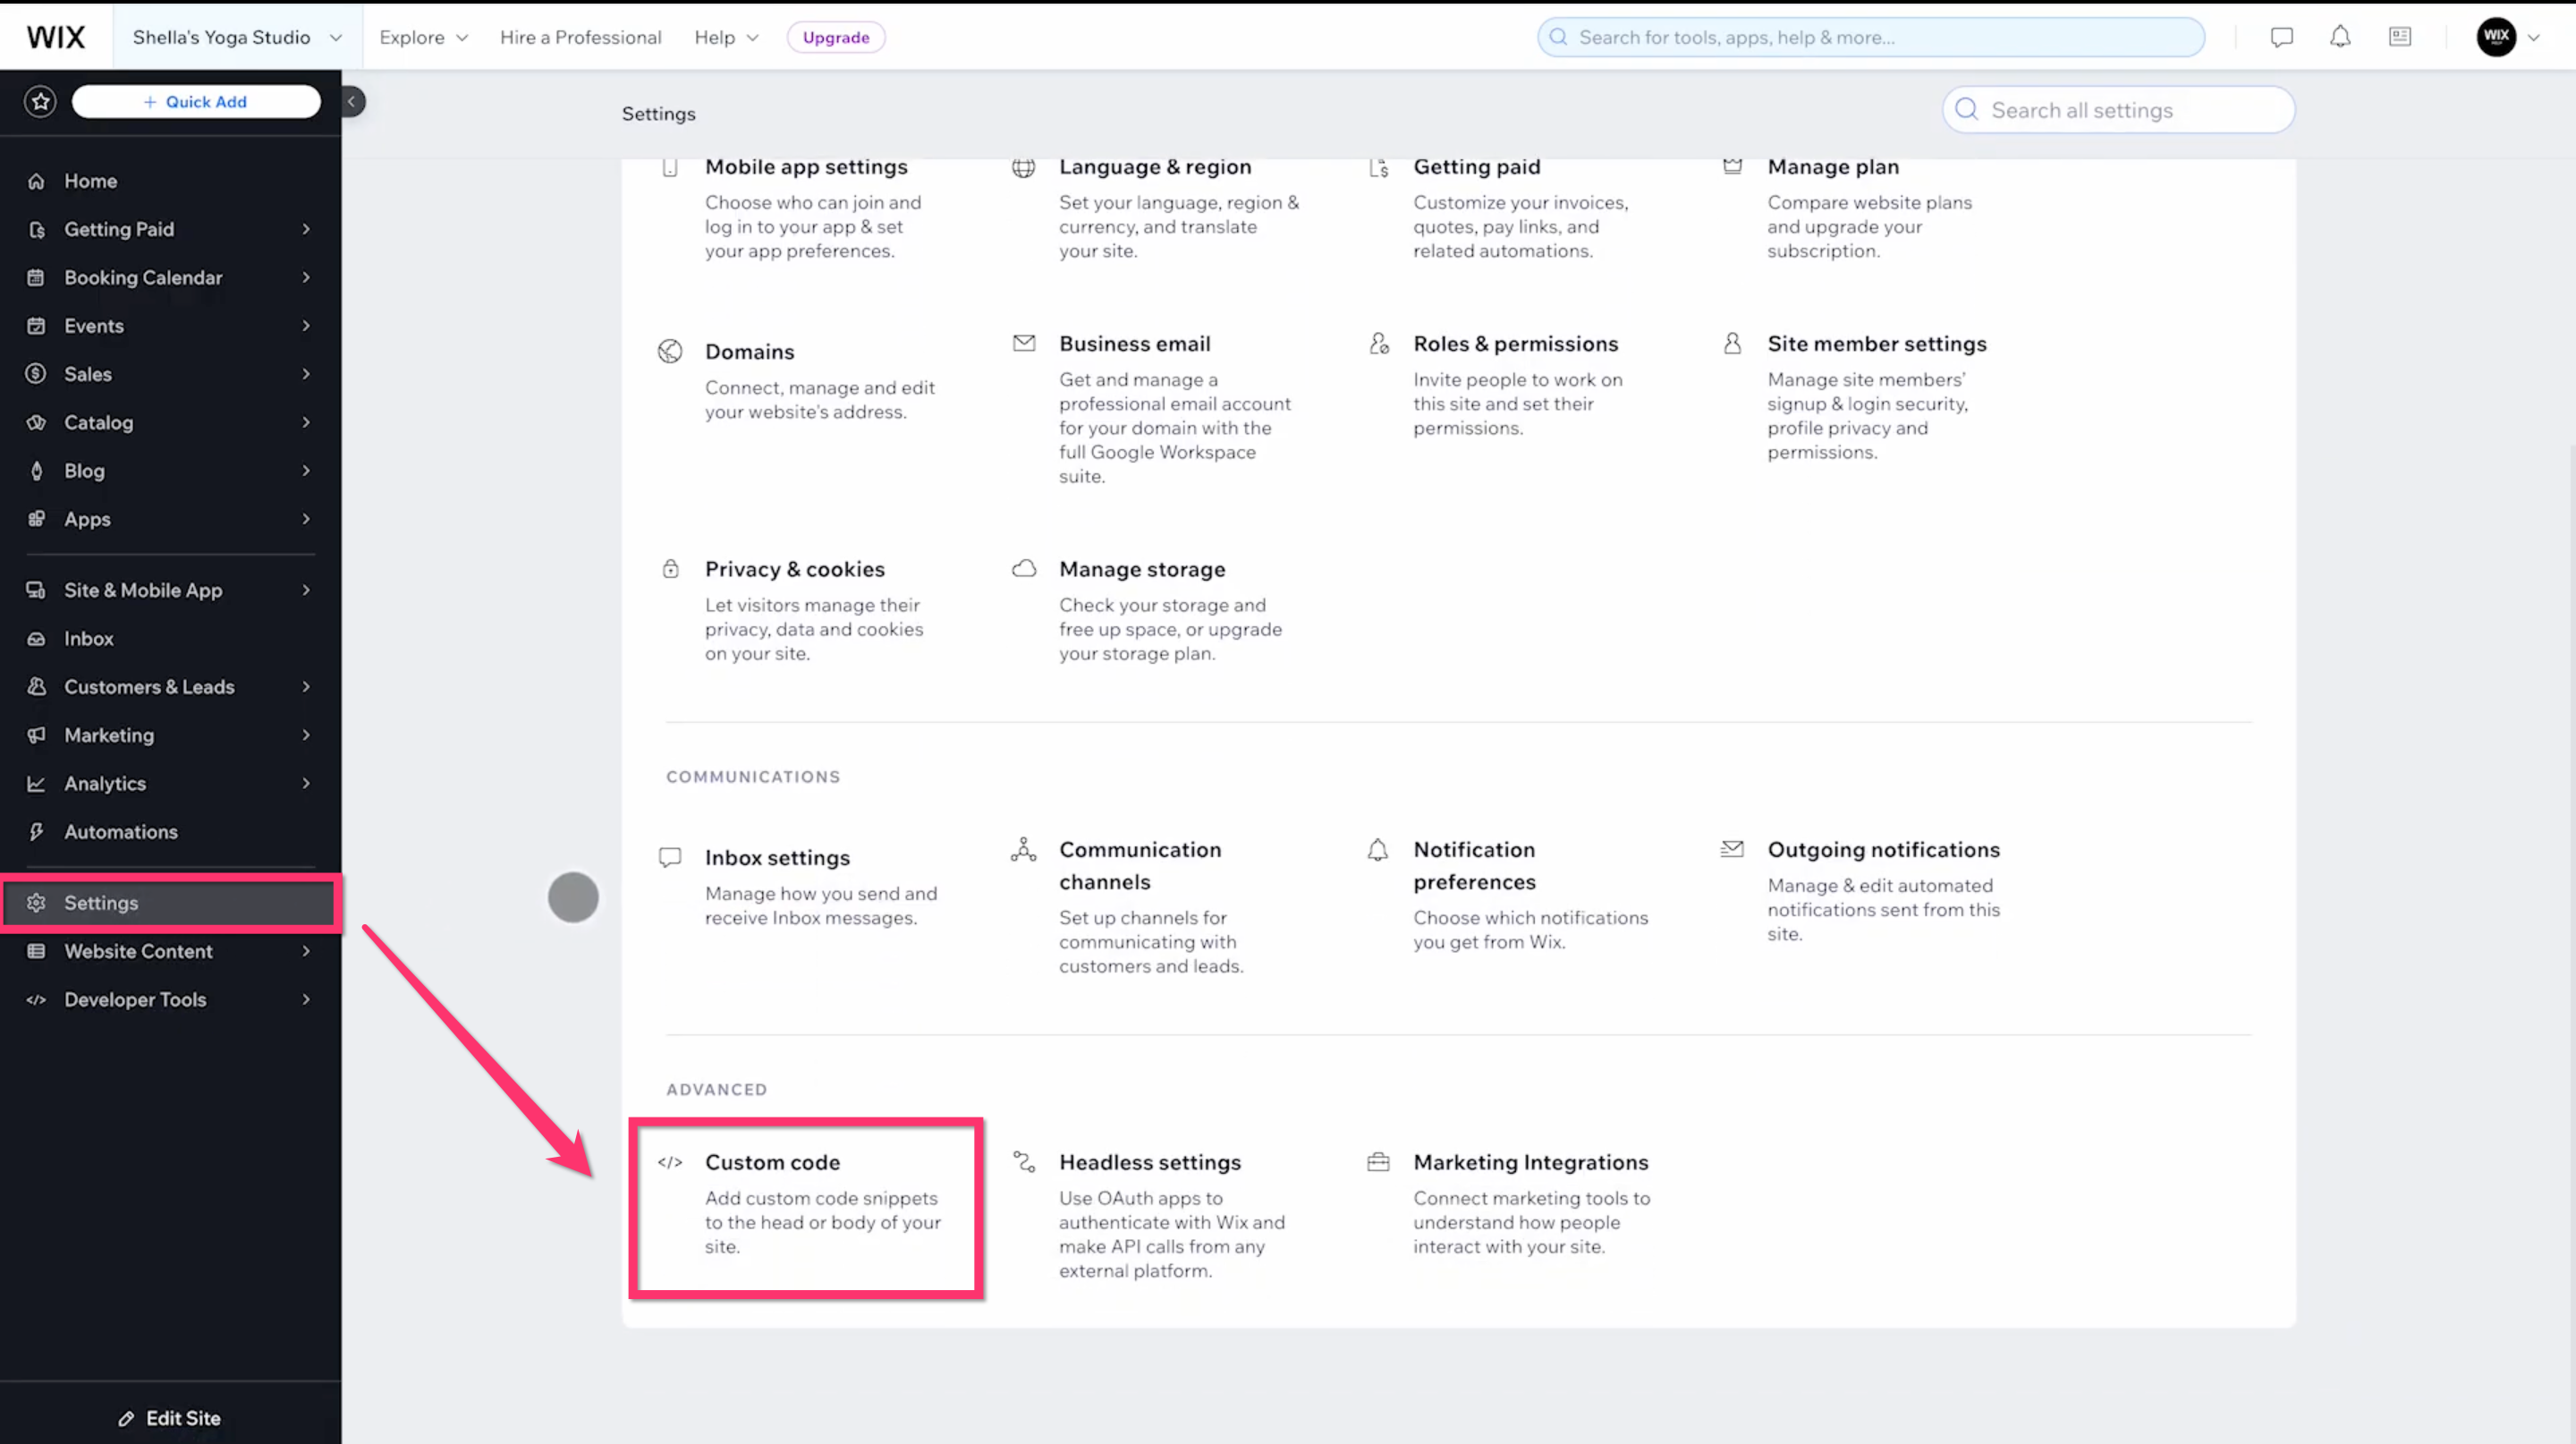Image resolution: width=2576 pixels, height=1444 pixels.
Task: Go to Inbox in sidebar menu
Action: (89, 638)
